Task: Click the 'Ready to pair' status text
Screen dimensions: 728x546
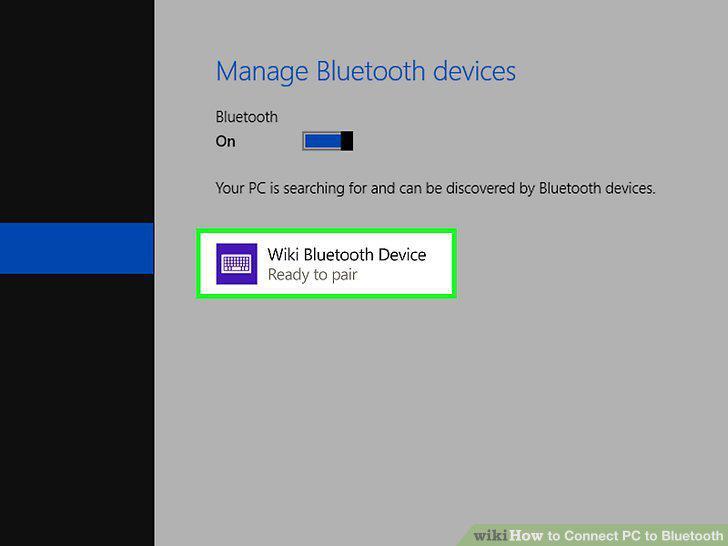Action: point(312,274)
